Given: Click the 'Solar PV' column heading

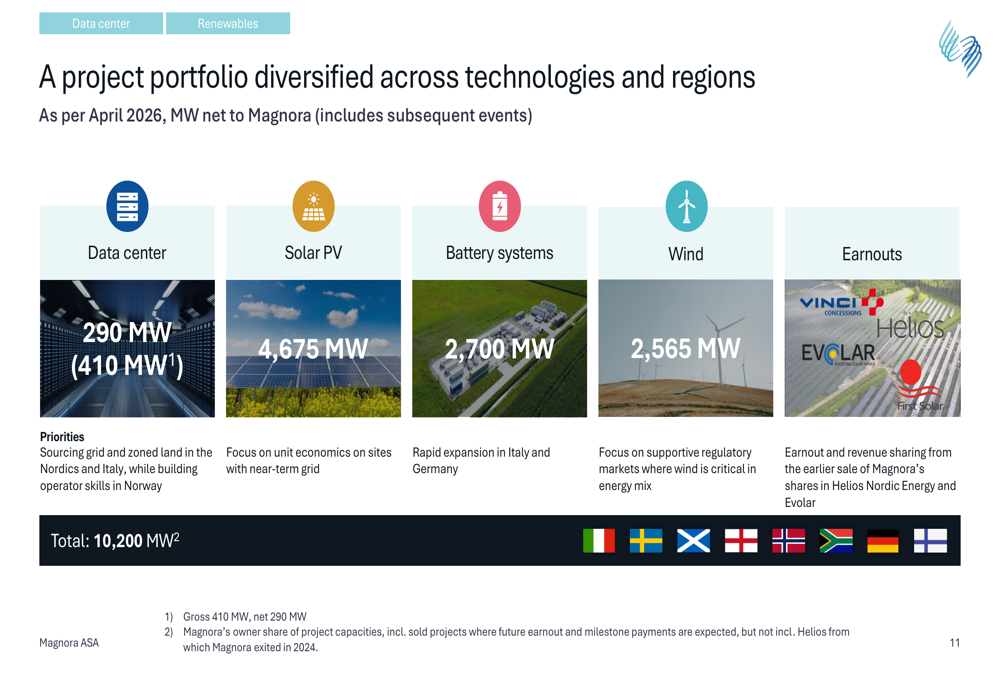Looking at the screenshot, I should tap(313, 253).
